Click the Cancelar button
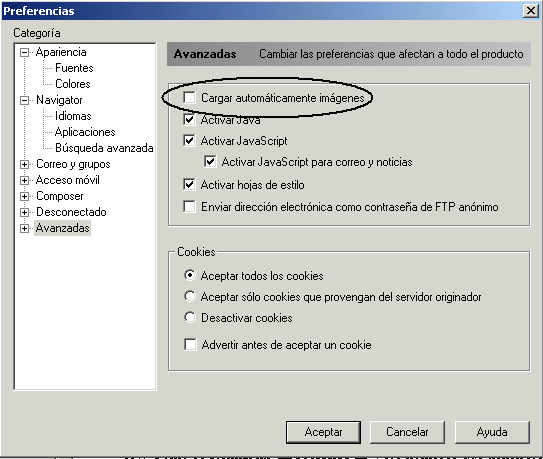 click(x=407, y=432)
